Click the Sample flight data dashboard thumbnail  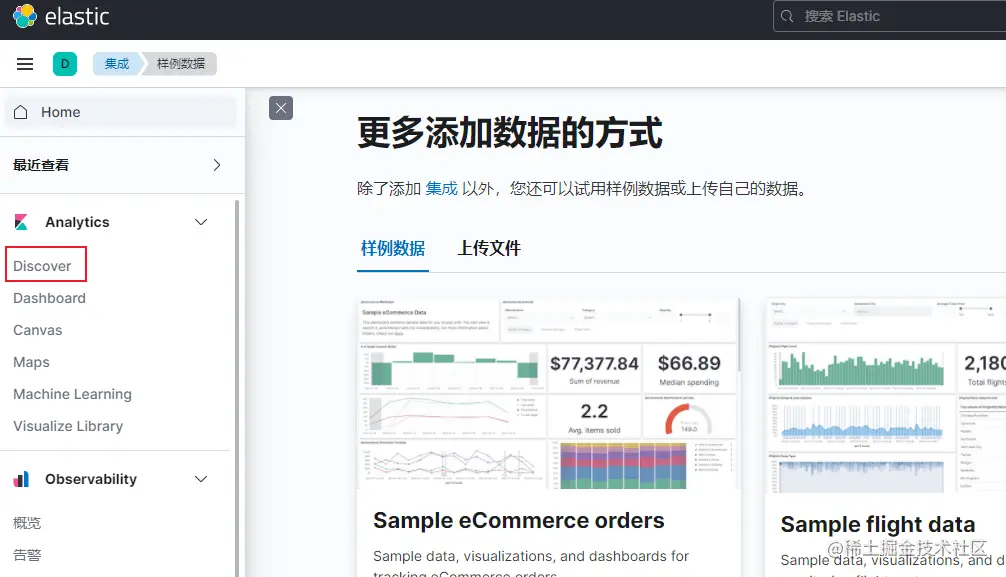pos(885,395)
